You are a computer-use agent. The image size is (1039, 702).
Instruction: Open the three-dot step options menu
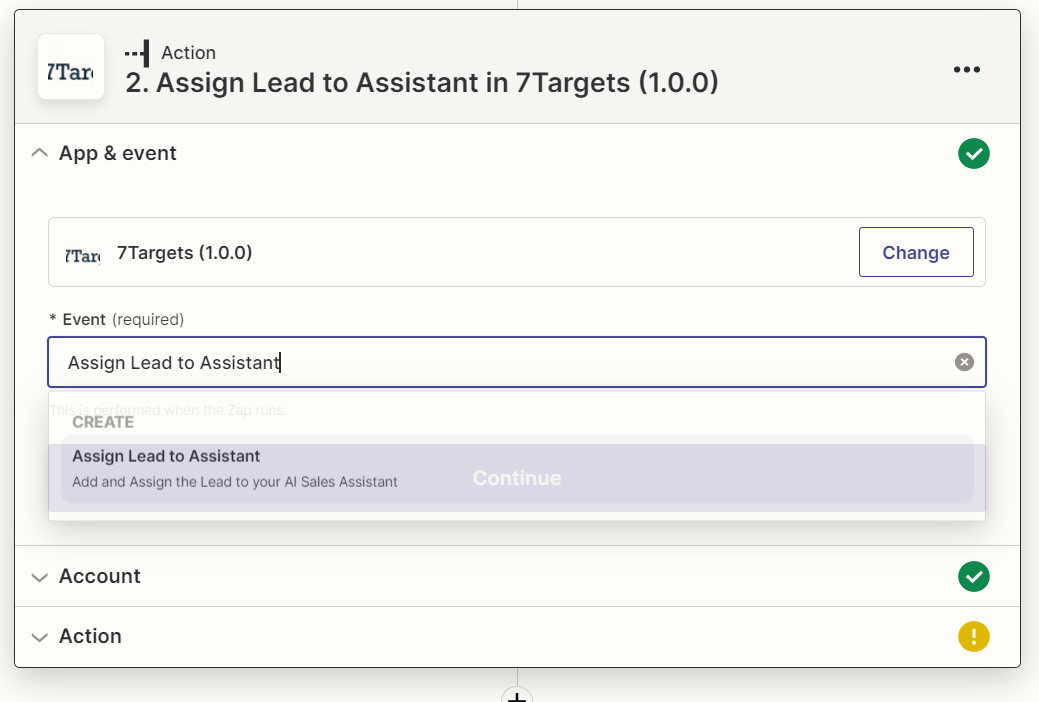click(x=967, y=69)
